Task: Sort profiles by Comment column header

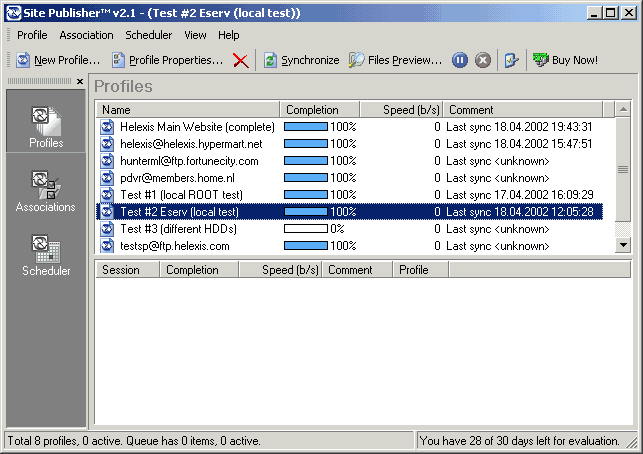Action: (x=523, y=110)
